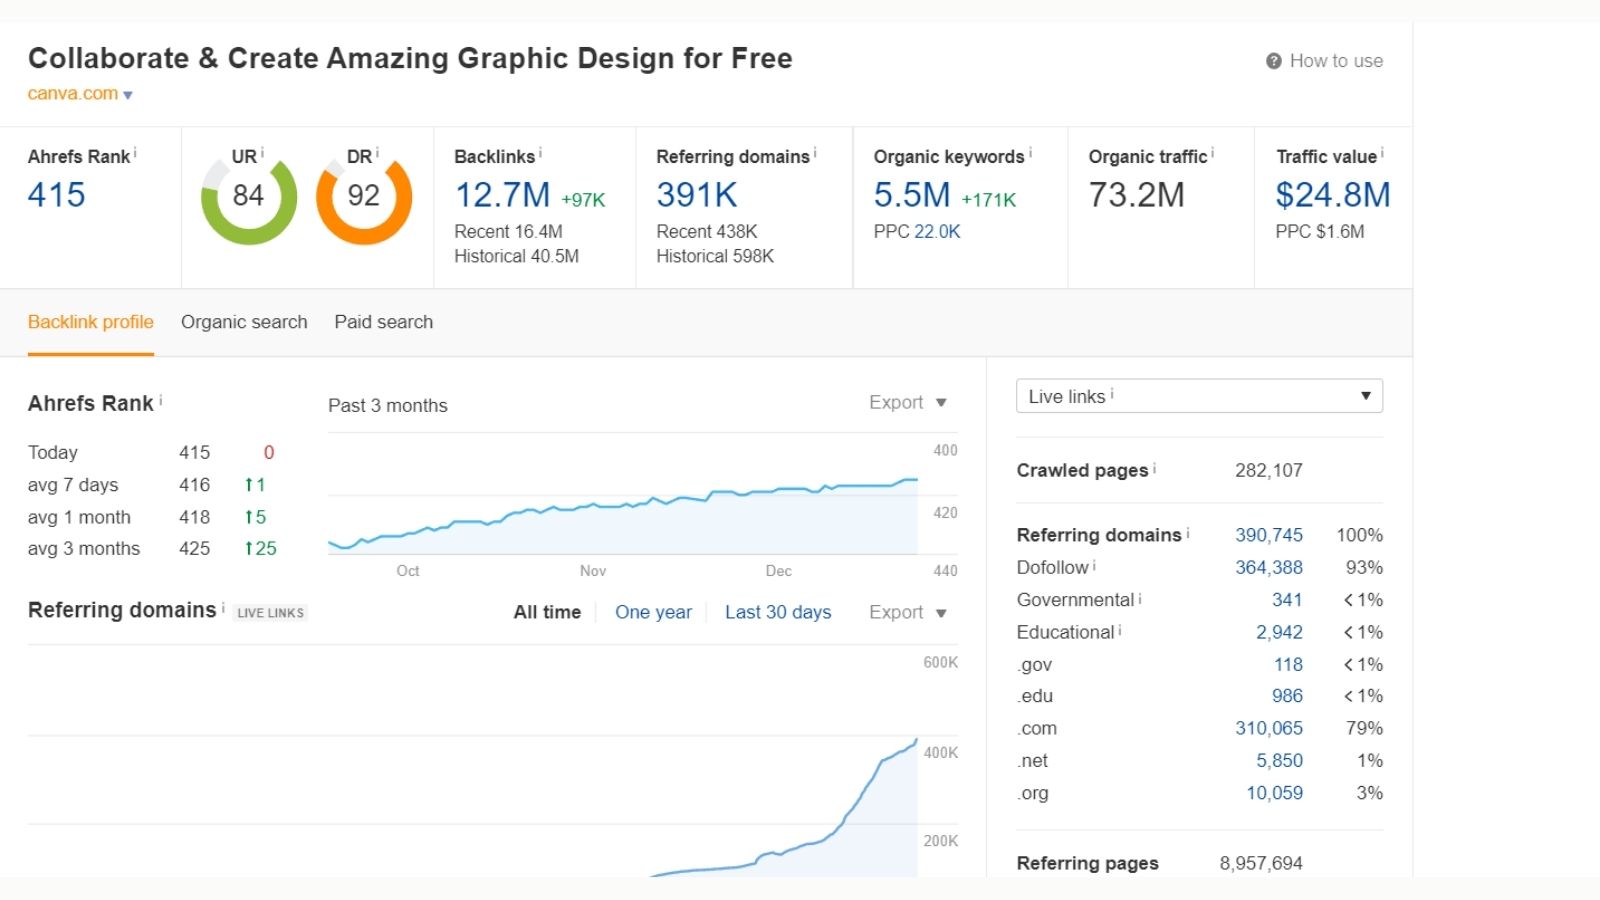This screenshot has height=900, width=1600.
Task: Click the question mark icon beside How to use
Action: (x=1273, y=61)
